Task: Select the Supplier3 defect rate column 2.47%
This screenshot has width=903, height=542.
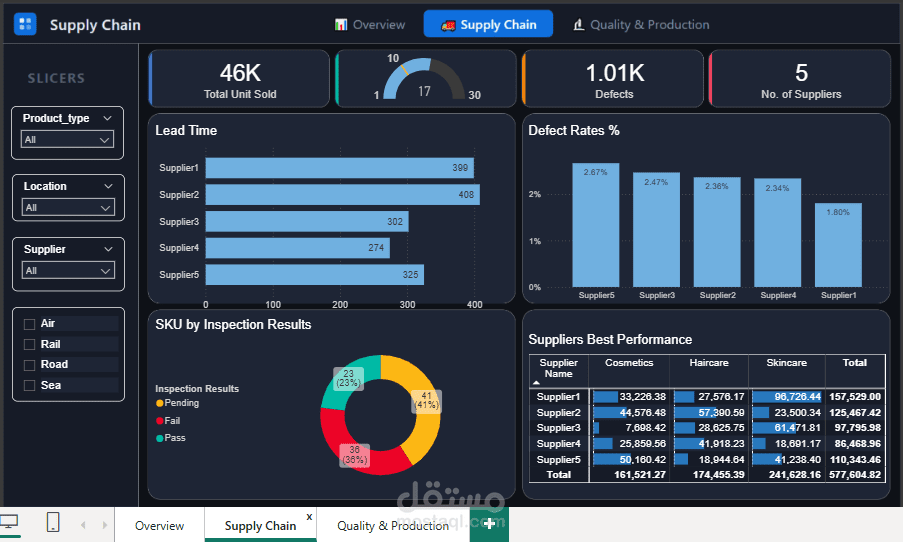Action: click(657, 230)
